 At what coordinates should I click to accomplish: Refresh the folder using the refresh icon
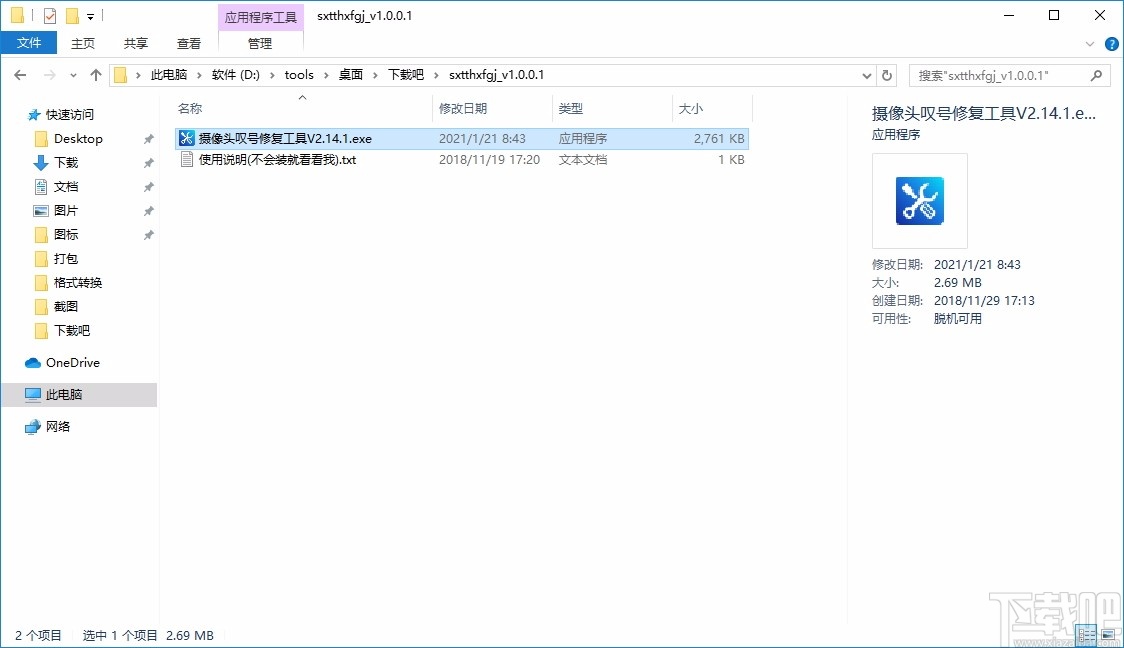(x=888, y=74)
